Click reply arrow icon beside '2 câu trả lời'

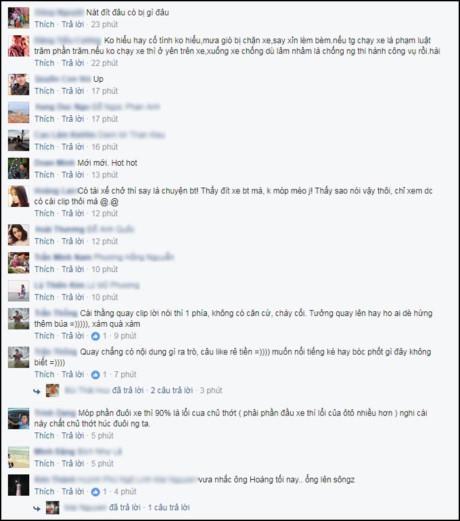click(37, 391)
